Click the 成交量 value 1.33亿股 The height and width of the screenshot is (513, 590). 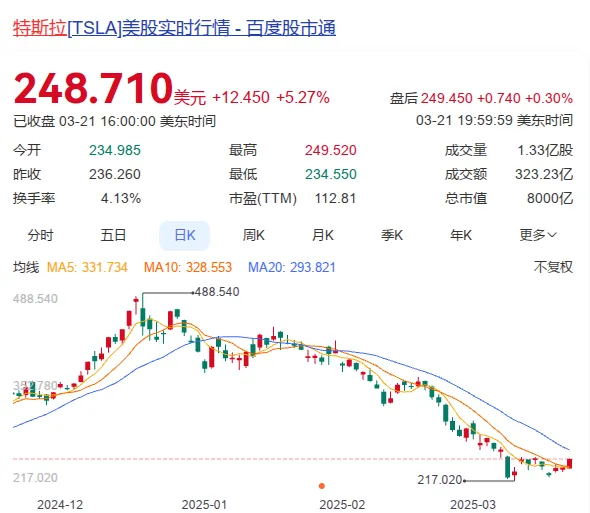(545, 150)
